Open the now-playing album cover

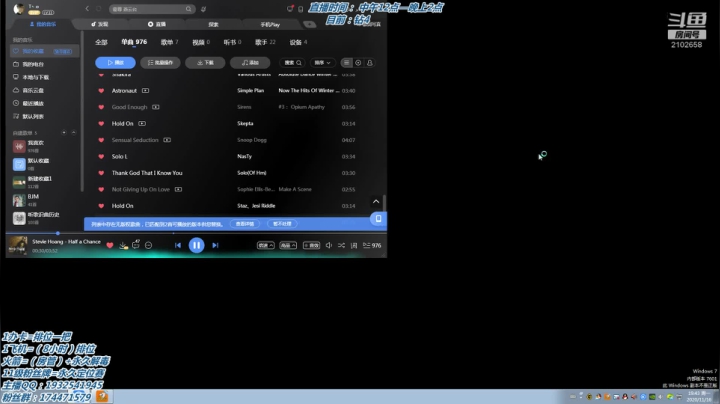[x=18, y=245]
